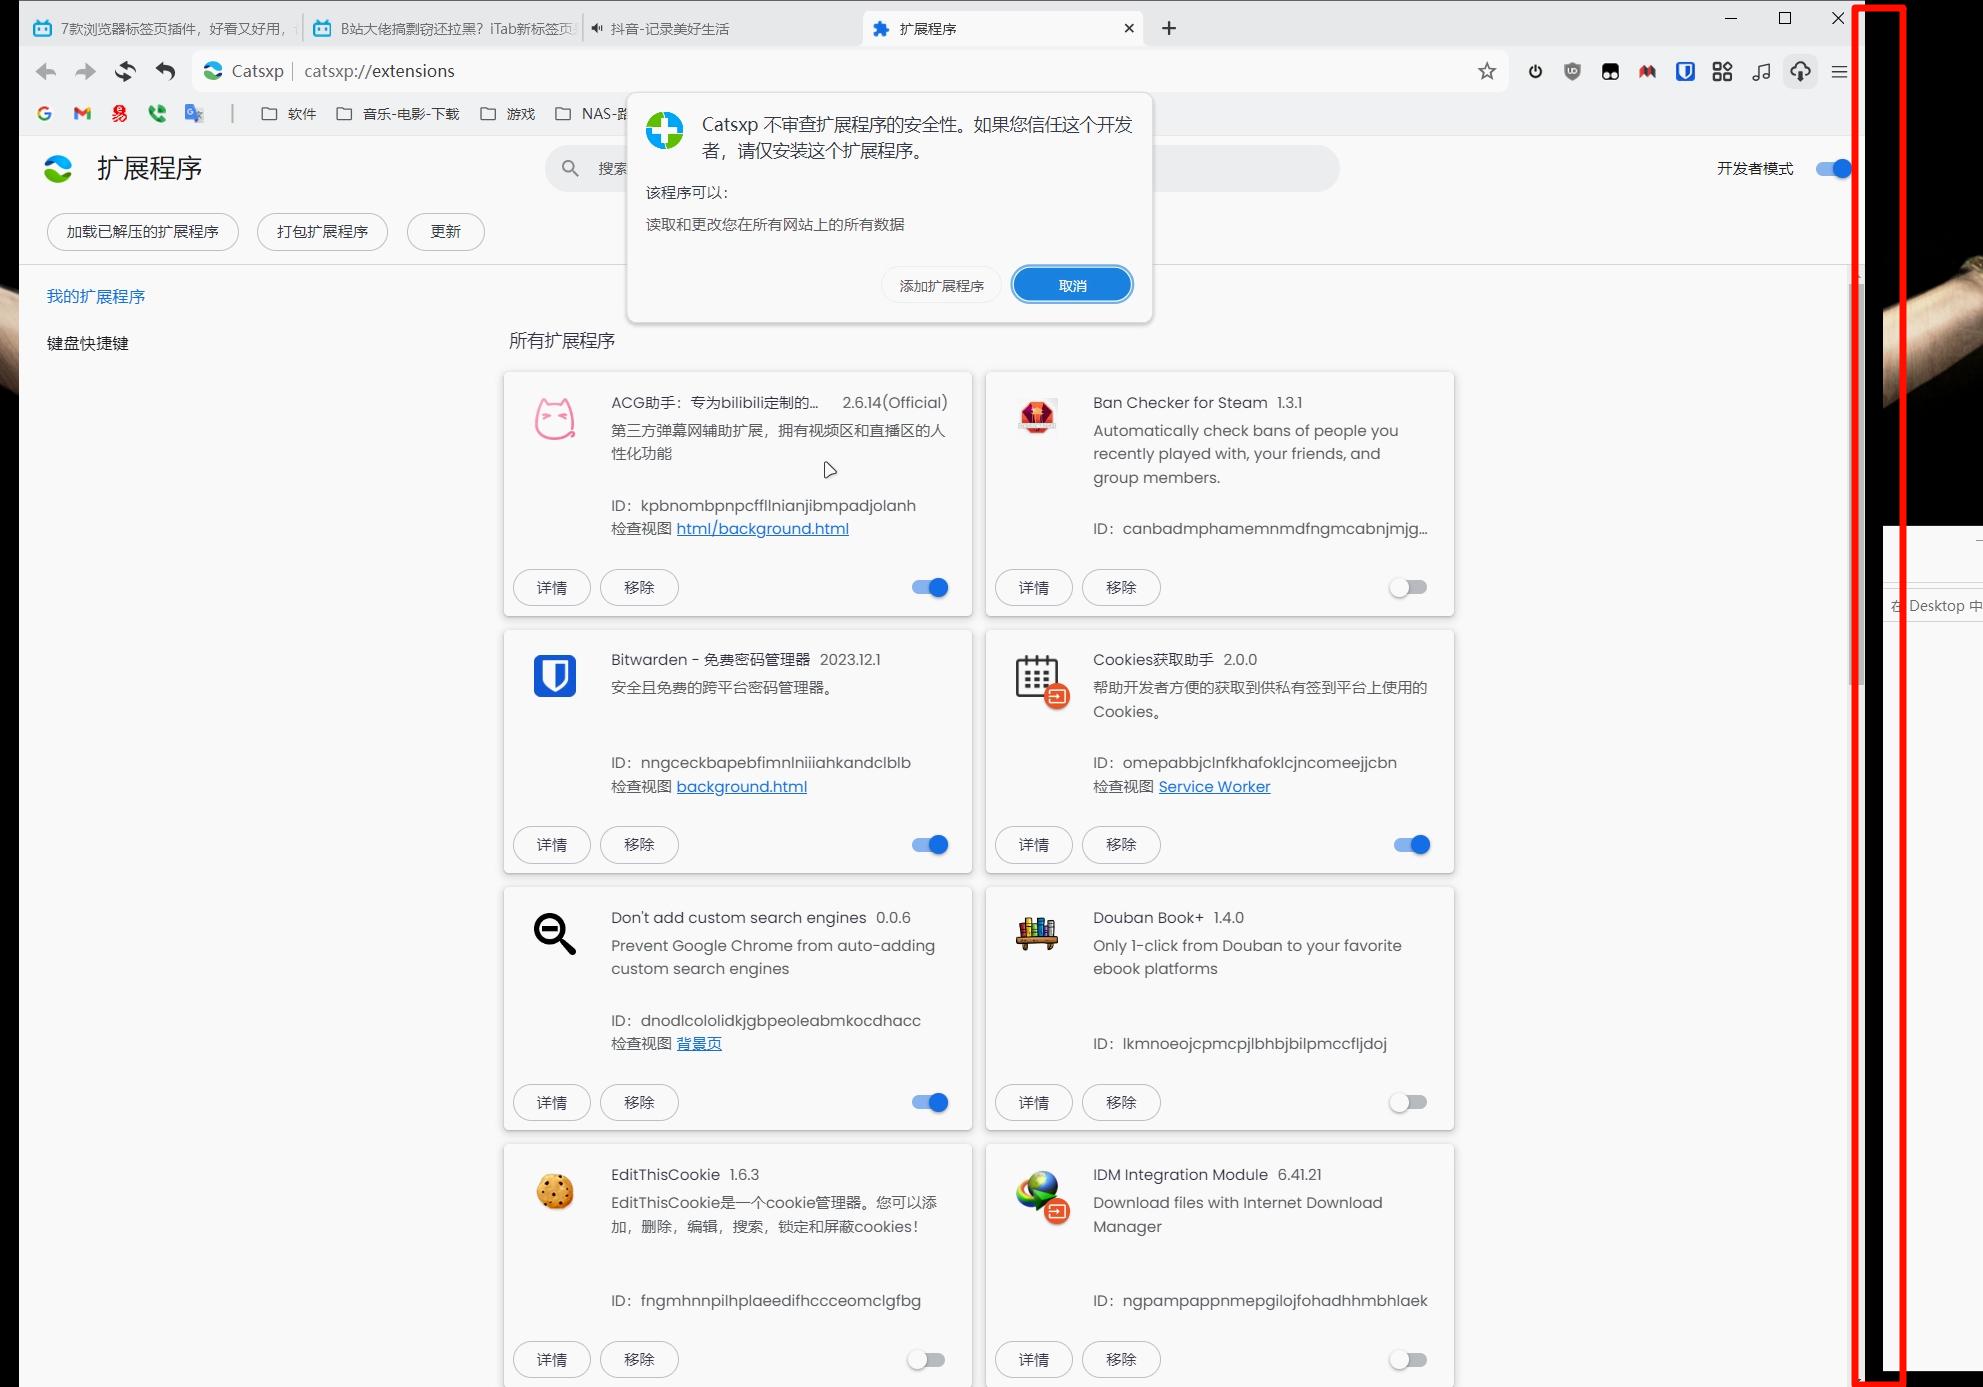Open the Google bookmark icon
This screenshot has height=1387, width=1983.
tap(44, 114)
